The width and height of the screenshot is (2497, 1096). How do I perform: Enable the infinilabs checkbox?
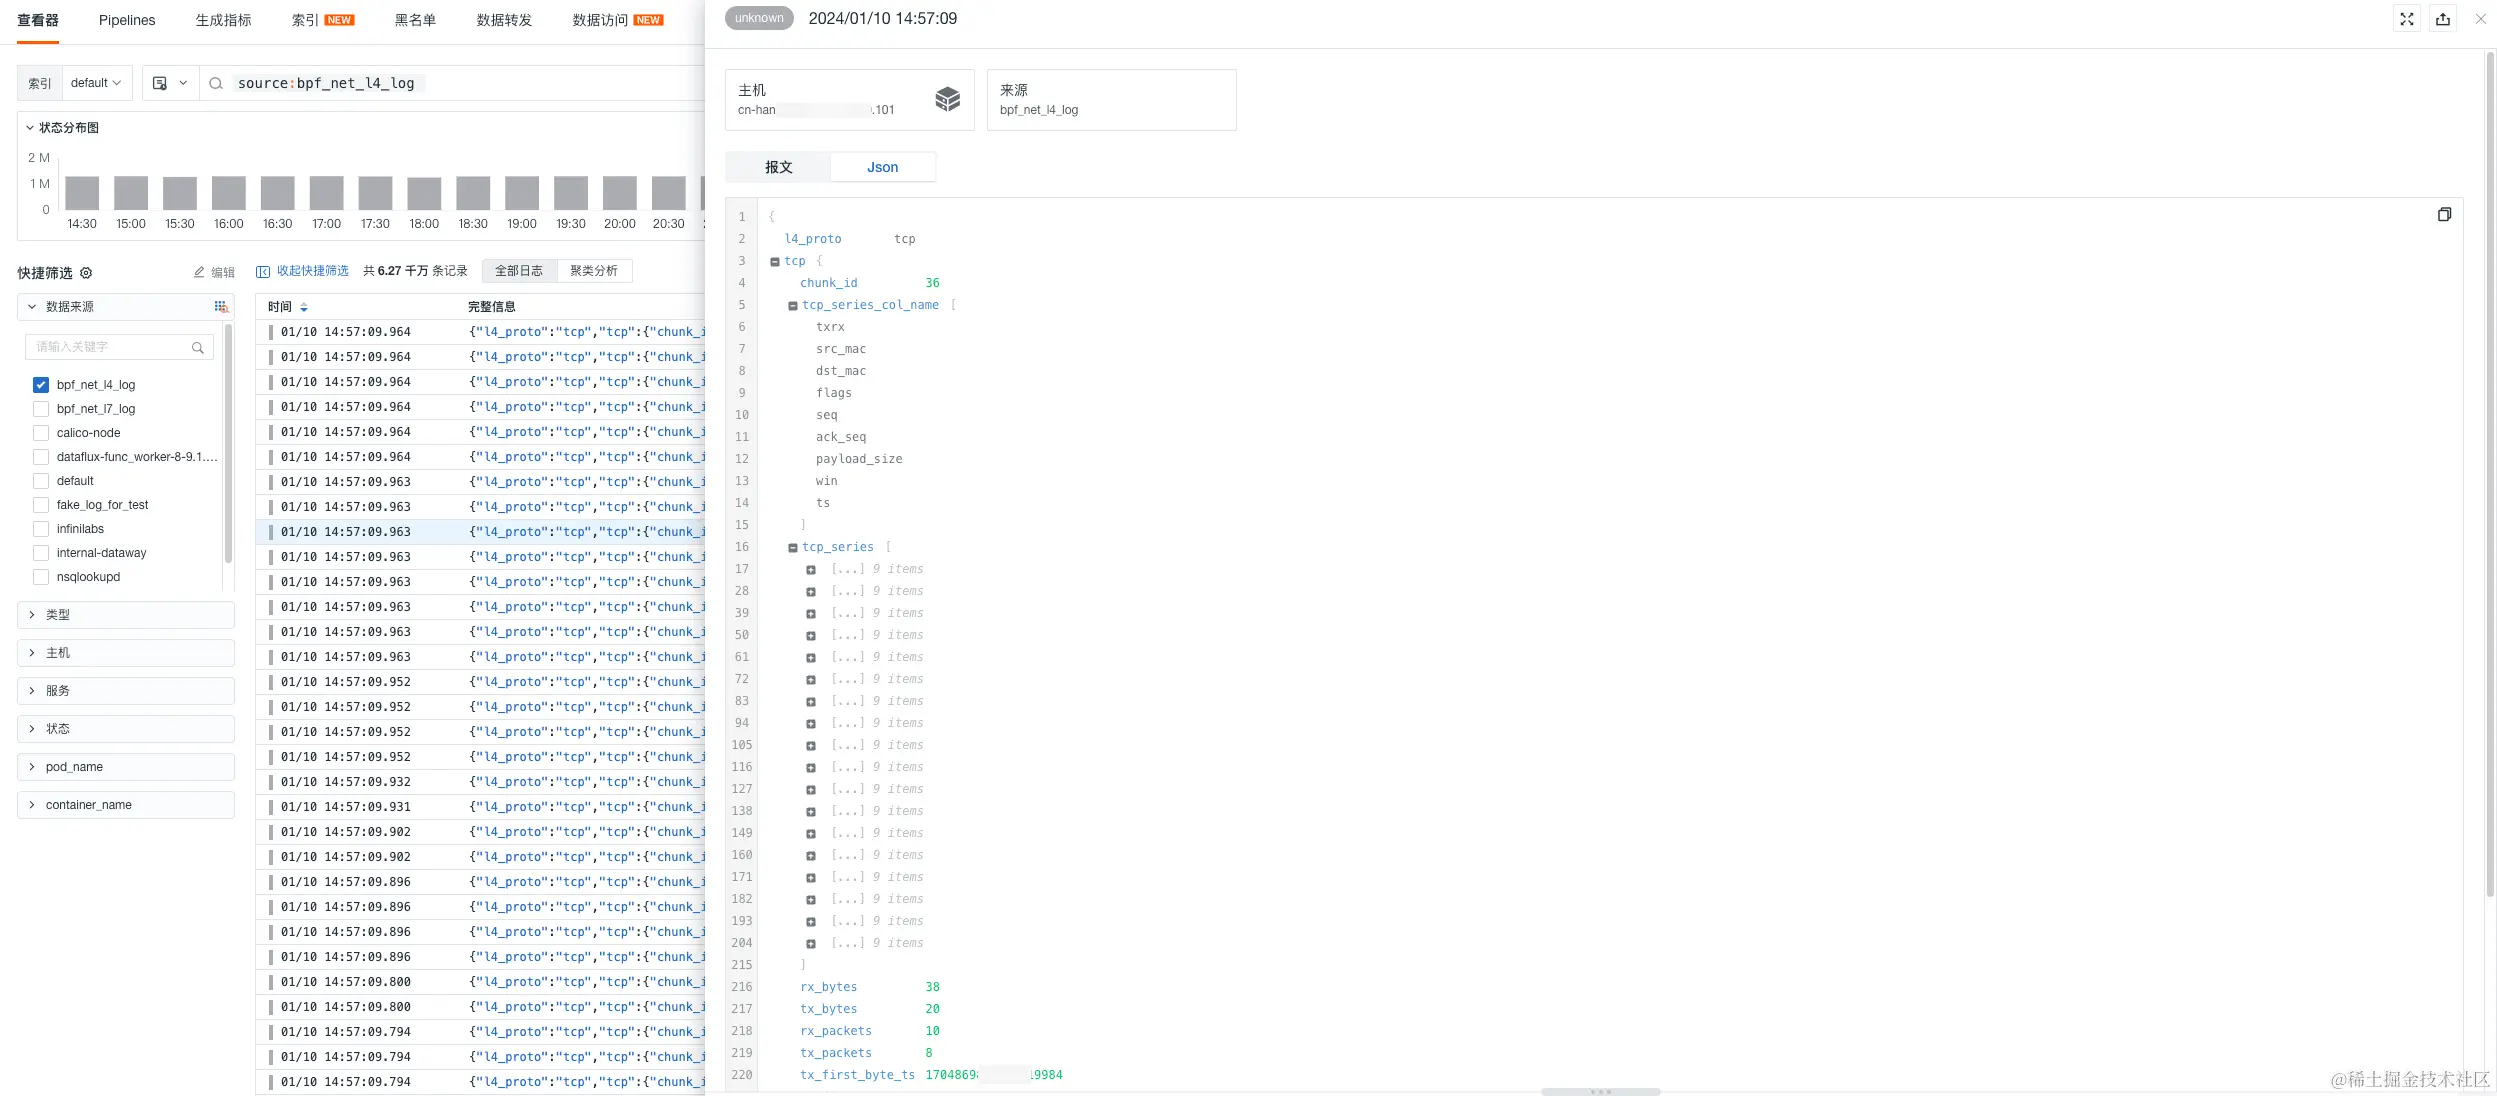pos(41,529)
